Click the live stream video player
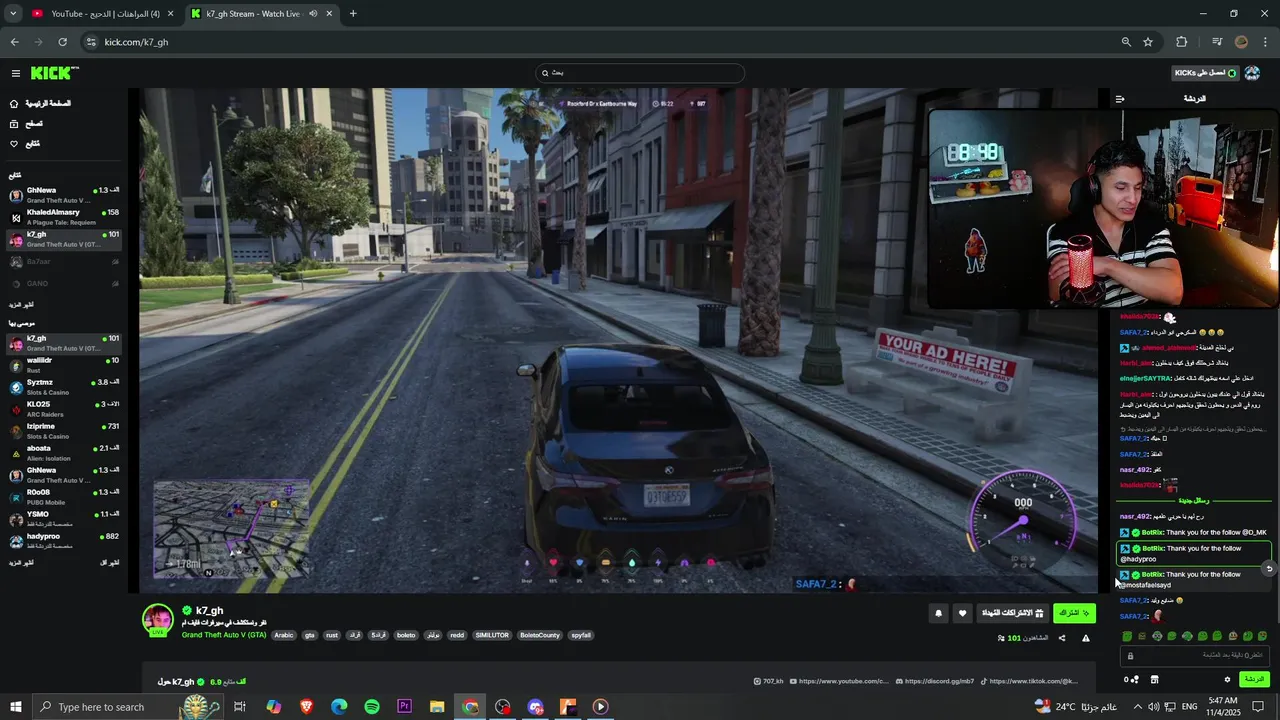Viewport: 1280px width, 720px height. point(619,340)
